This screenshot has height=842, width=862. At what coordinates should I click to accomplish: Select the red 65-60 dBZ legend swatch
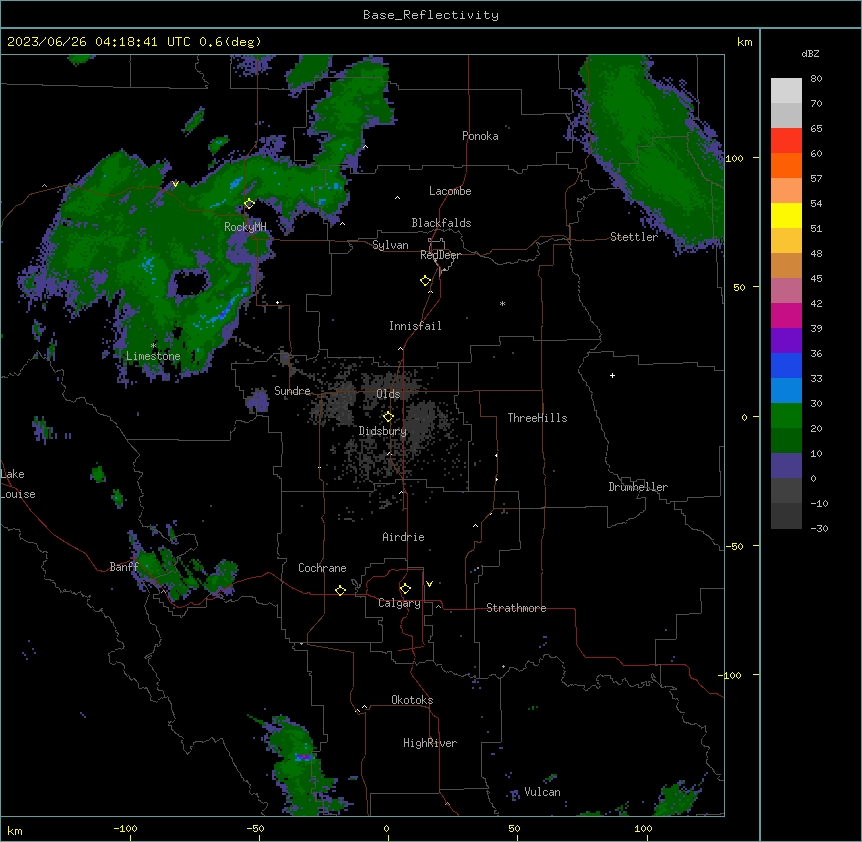click(x=786, y=141)
